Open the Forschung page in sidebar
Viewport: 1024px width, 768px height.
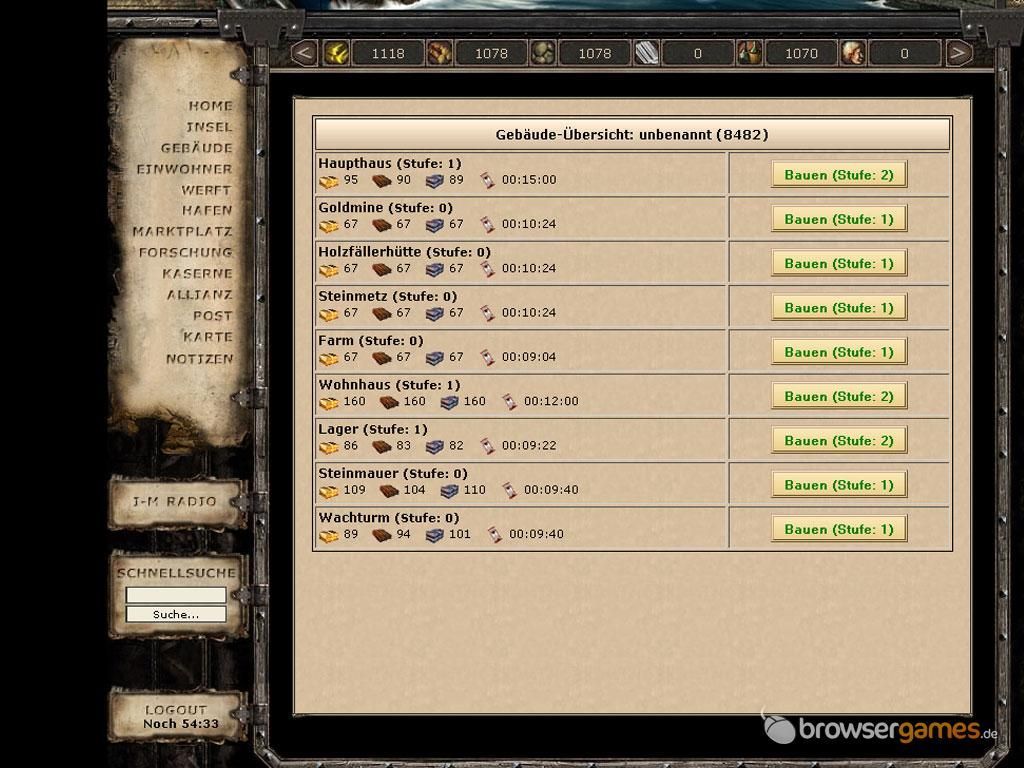(185, 252)
